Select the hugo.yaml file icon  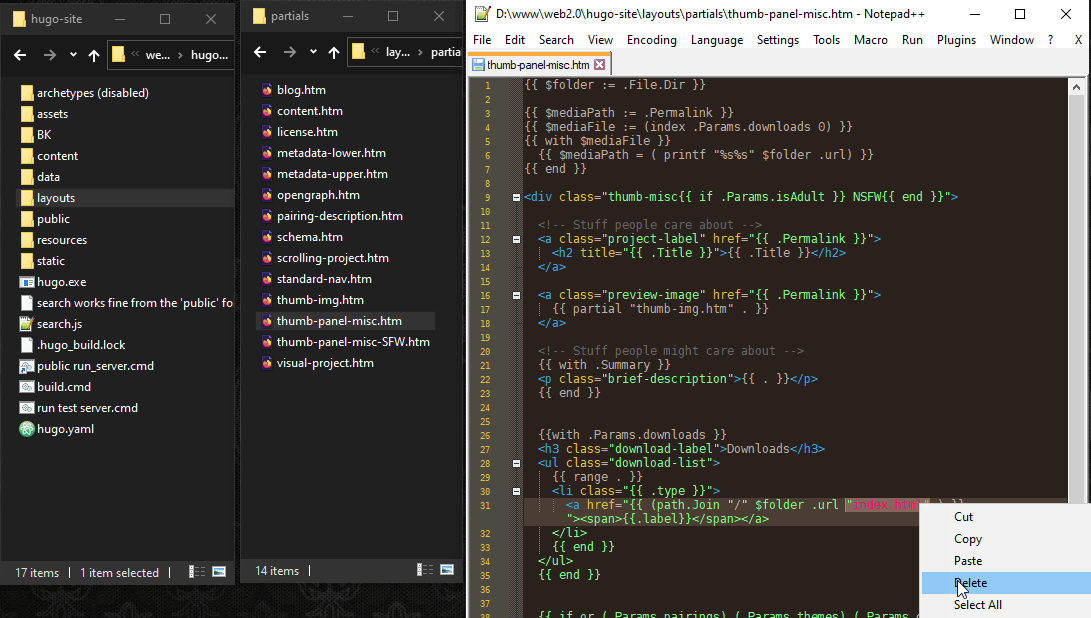(27, 429)
